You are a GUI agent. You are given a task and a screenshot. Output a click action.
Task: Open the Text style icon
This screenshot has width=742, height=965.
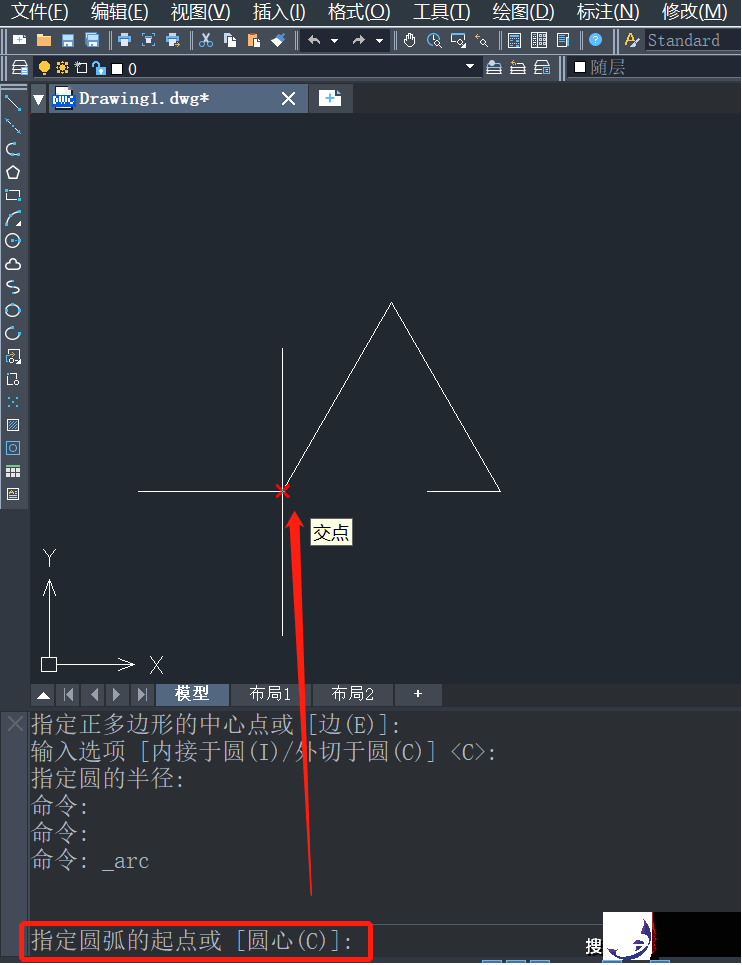[x=631, y=41]
